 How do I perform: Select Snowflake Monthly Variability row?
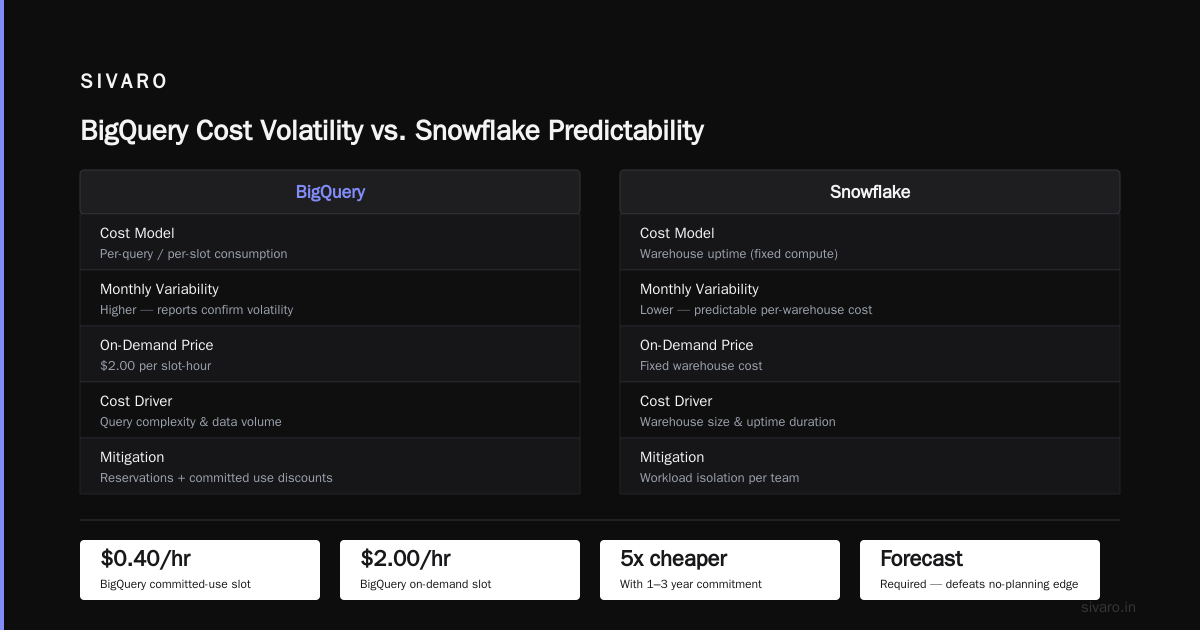[870, 298]
